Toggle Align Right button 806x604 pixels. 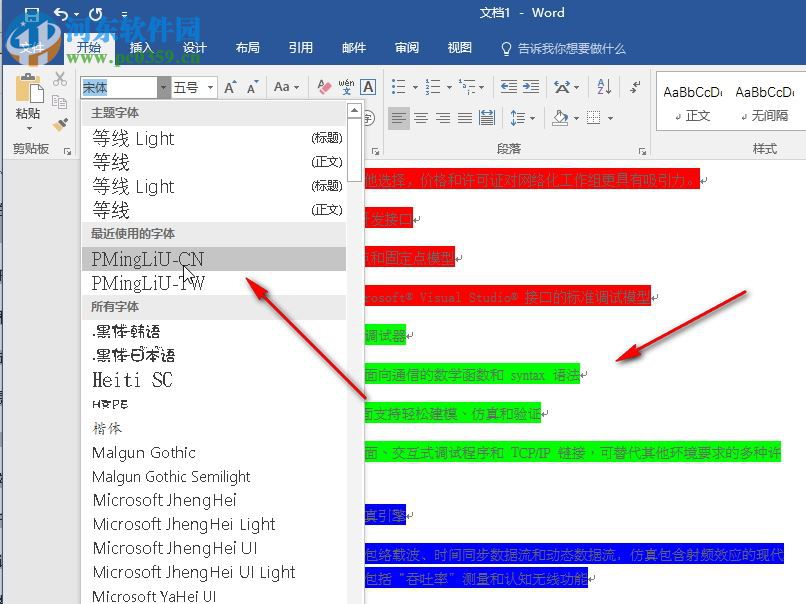coord(443,118)
